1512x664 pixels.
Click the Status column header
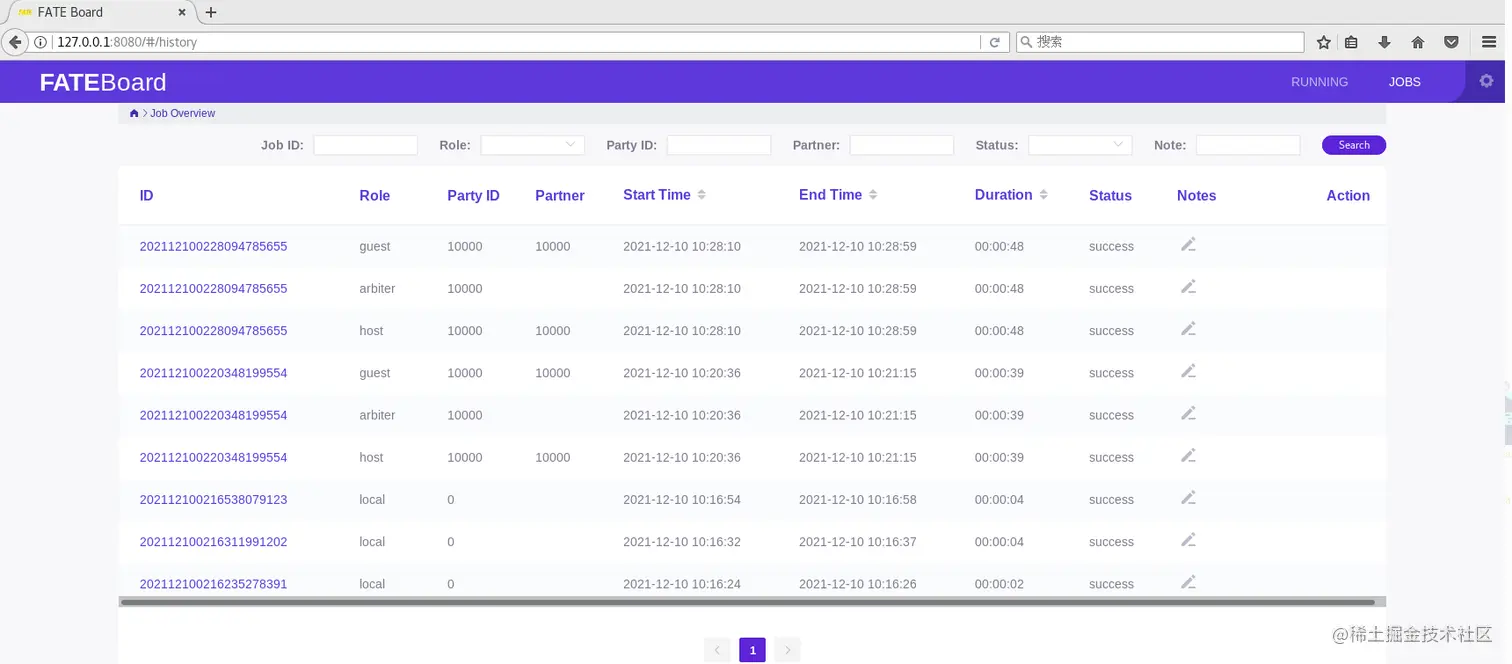coord(1110,196)
